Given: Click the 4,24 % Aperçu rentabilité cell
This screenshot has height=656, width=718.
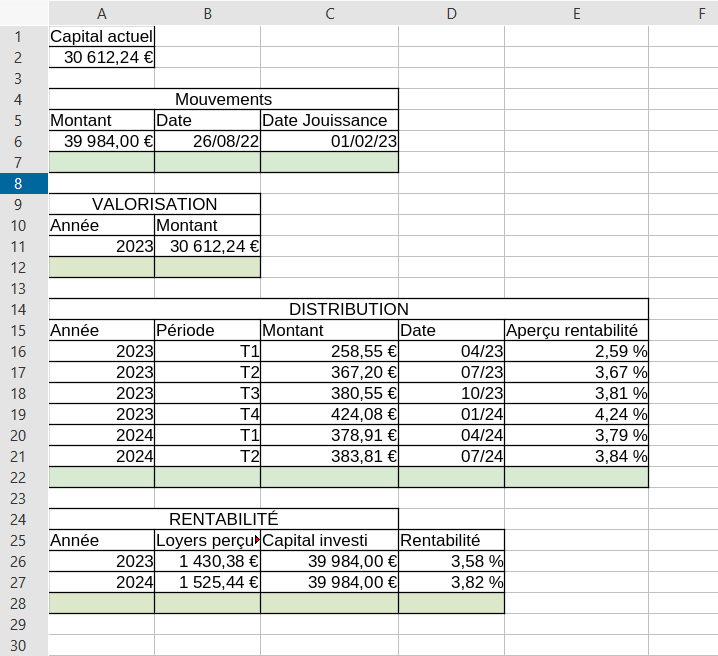Looking at the screenshot, I should [576, 414].
